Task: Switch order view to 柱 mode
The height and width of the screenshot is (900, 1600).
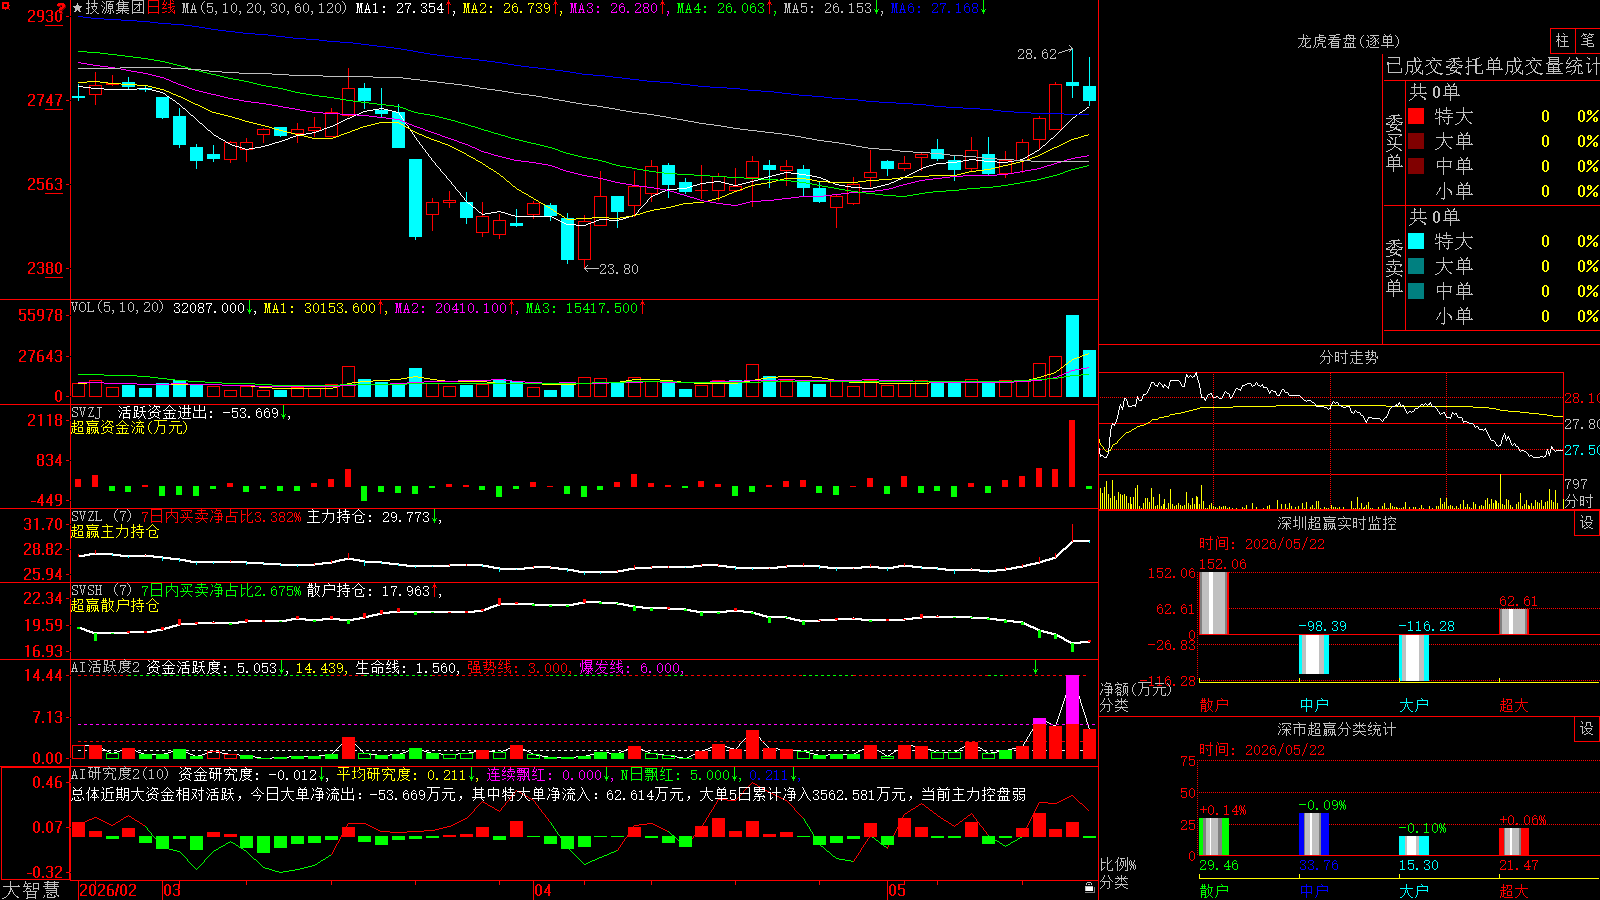Action: 1562,40
